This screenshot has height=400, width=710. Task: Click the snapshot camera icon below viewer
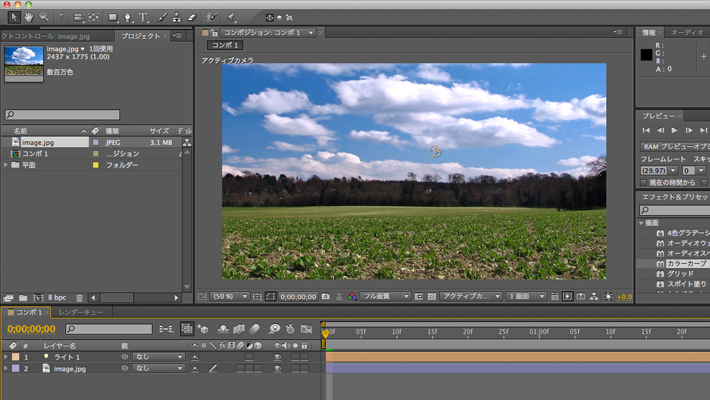tap(326, 297)
